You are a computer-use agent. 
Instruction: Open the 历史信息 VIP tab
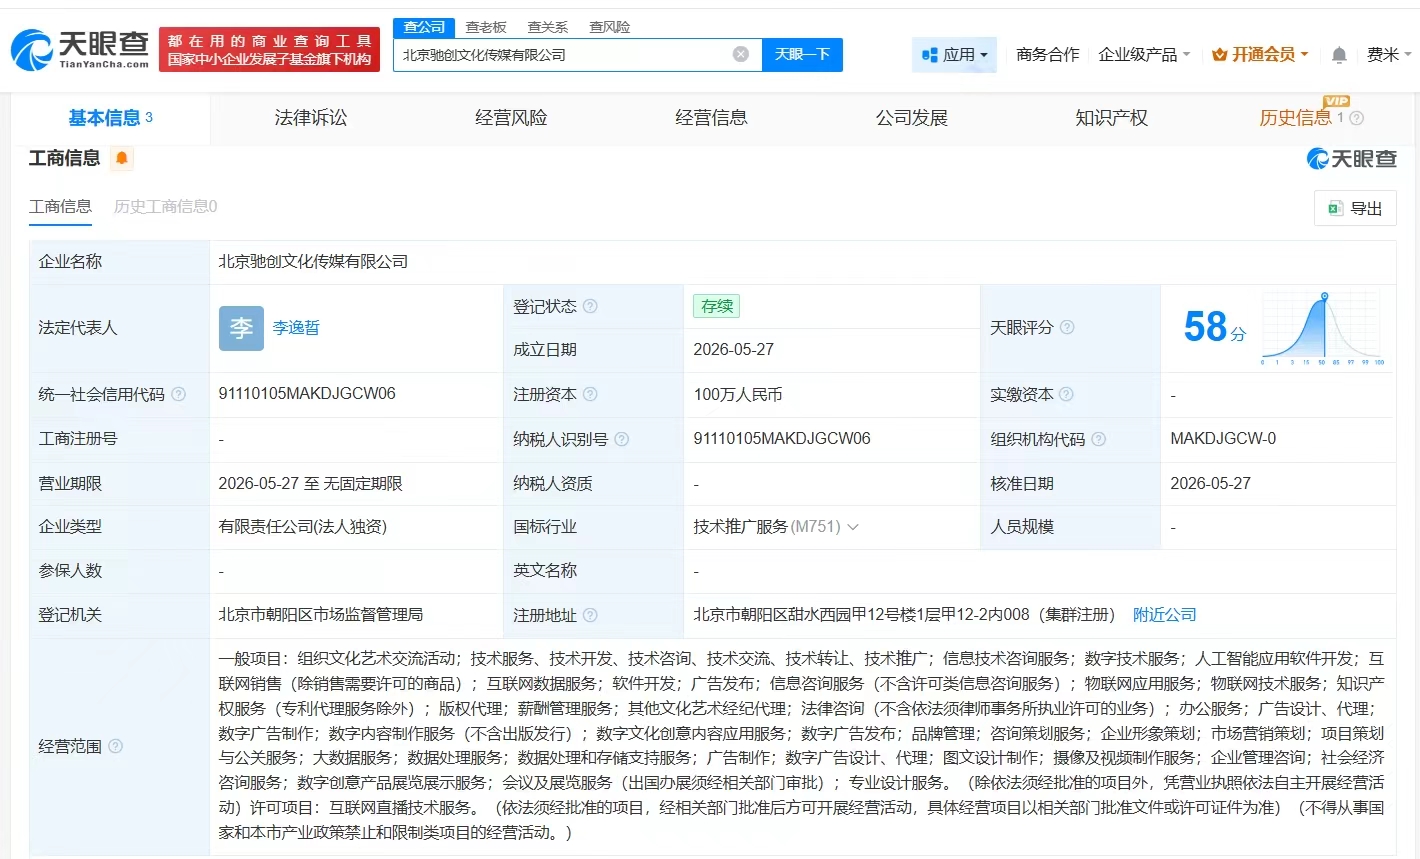(1296, 118)
